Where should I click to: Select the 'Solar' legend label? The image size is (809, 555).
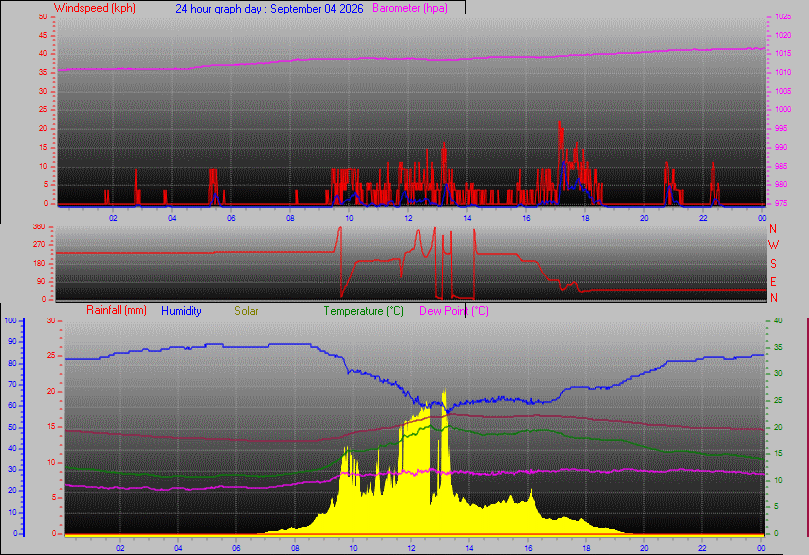[x=246, y=311]
